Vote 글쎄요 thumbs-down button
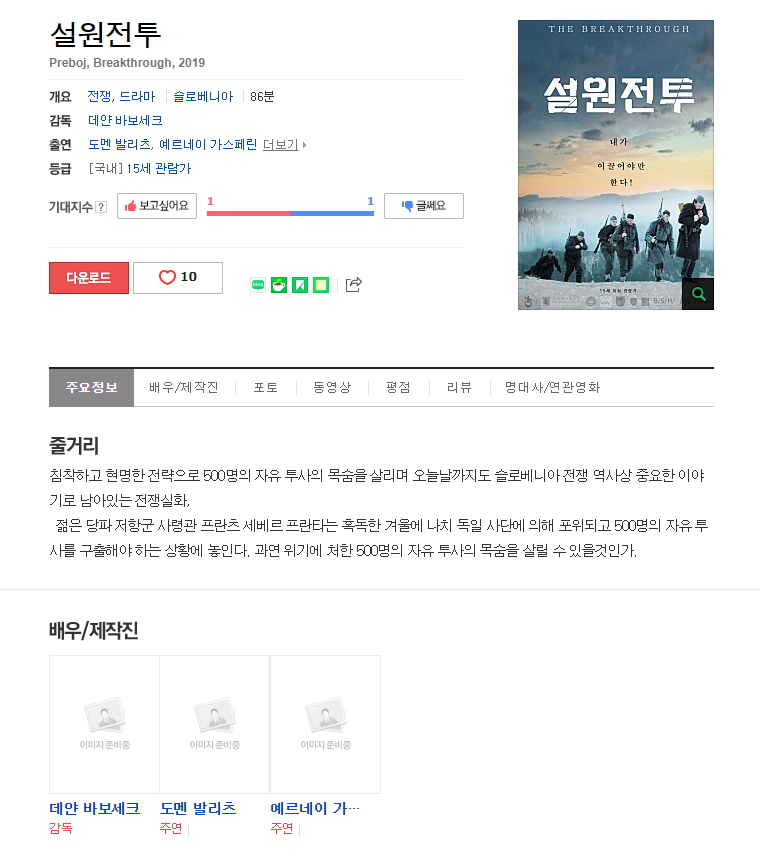Screen dimensions: 760x864 click(424, 206)
